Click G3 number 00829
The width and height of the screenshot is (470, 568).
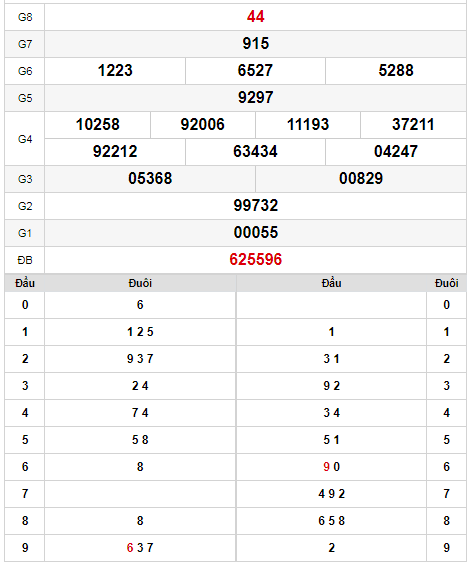(x=361, y=179)
